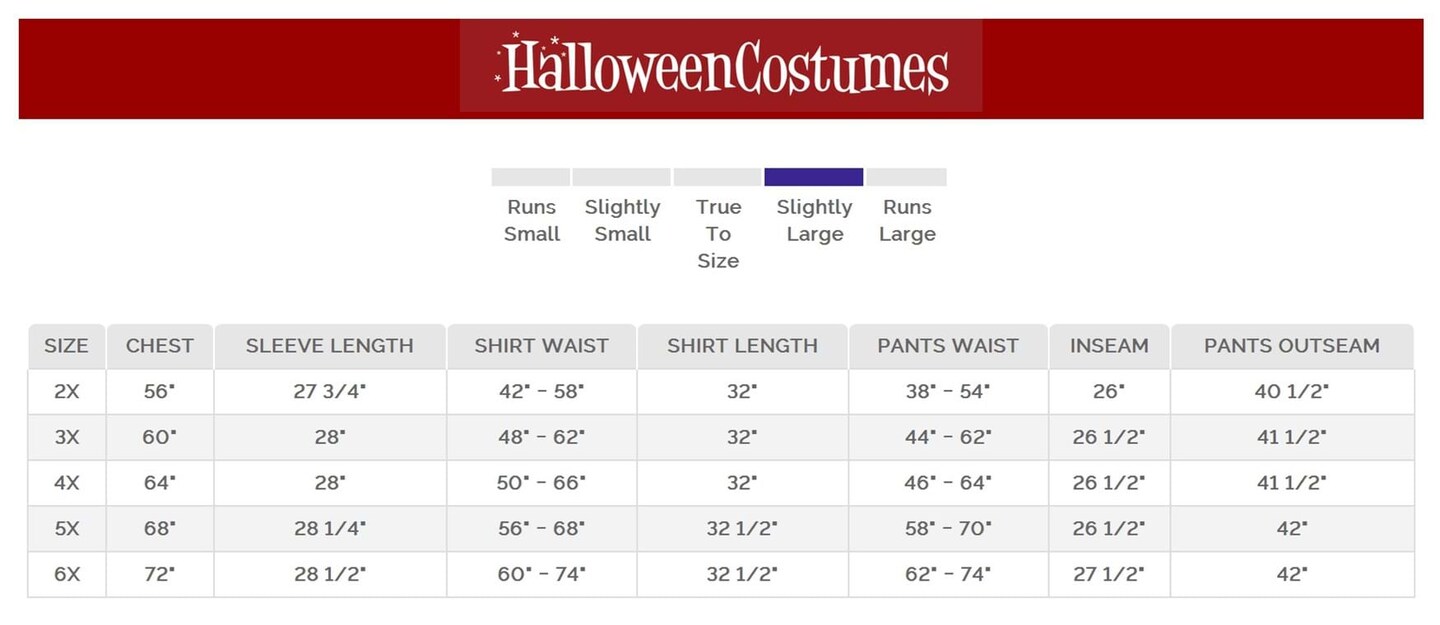Select the Runs Small fit bar
Screen dimensions: 1440x625
[x=530, y=177]
